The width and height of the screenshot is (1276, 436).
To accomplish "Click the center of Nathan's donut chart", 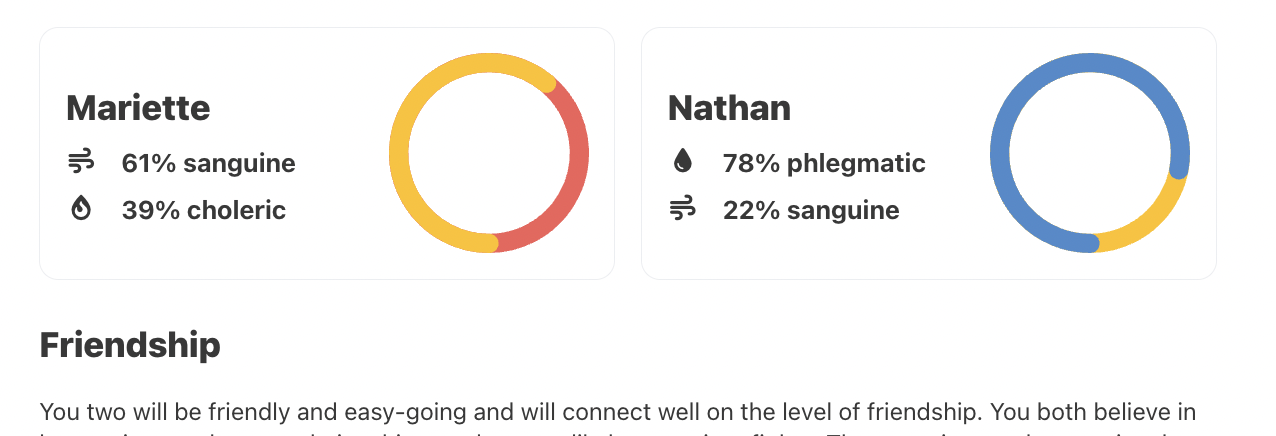I will tap(1089, 153).
